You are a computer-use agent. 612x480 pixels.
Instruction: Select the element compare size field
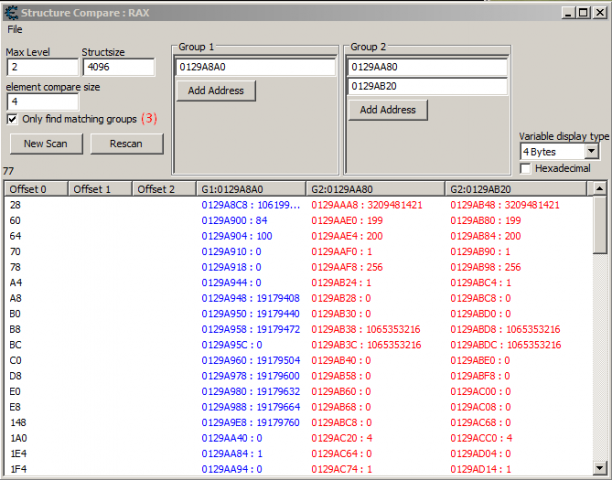point(42,101)
